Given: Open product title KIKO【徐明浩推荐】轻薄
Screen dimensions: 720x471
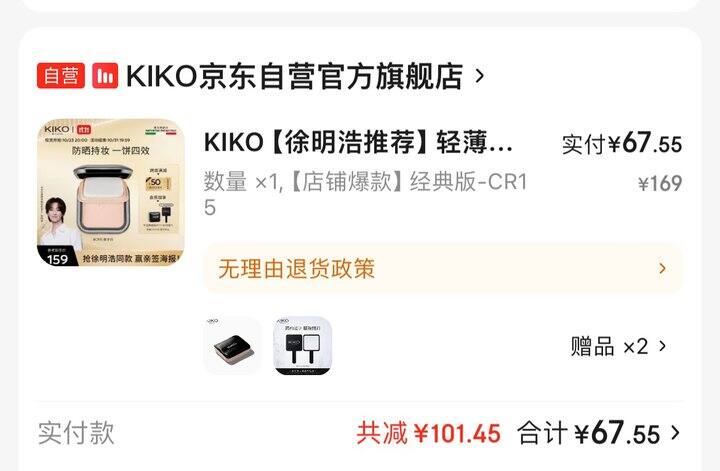Looking at the screenshot, I should (x=358, y=142).
